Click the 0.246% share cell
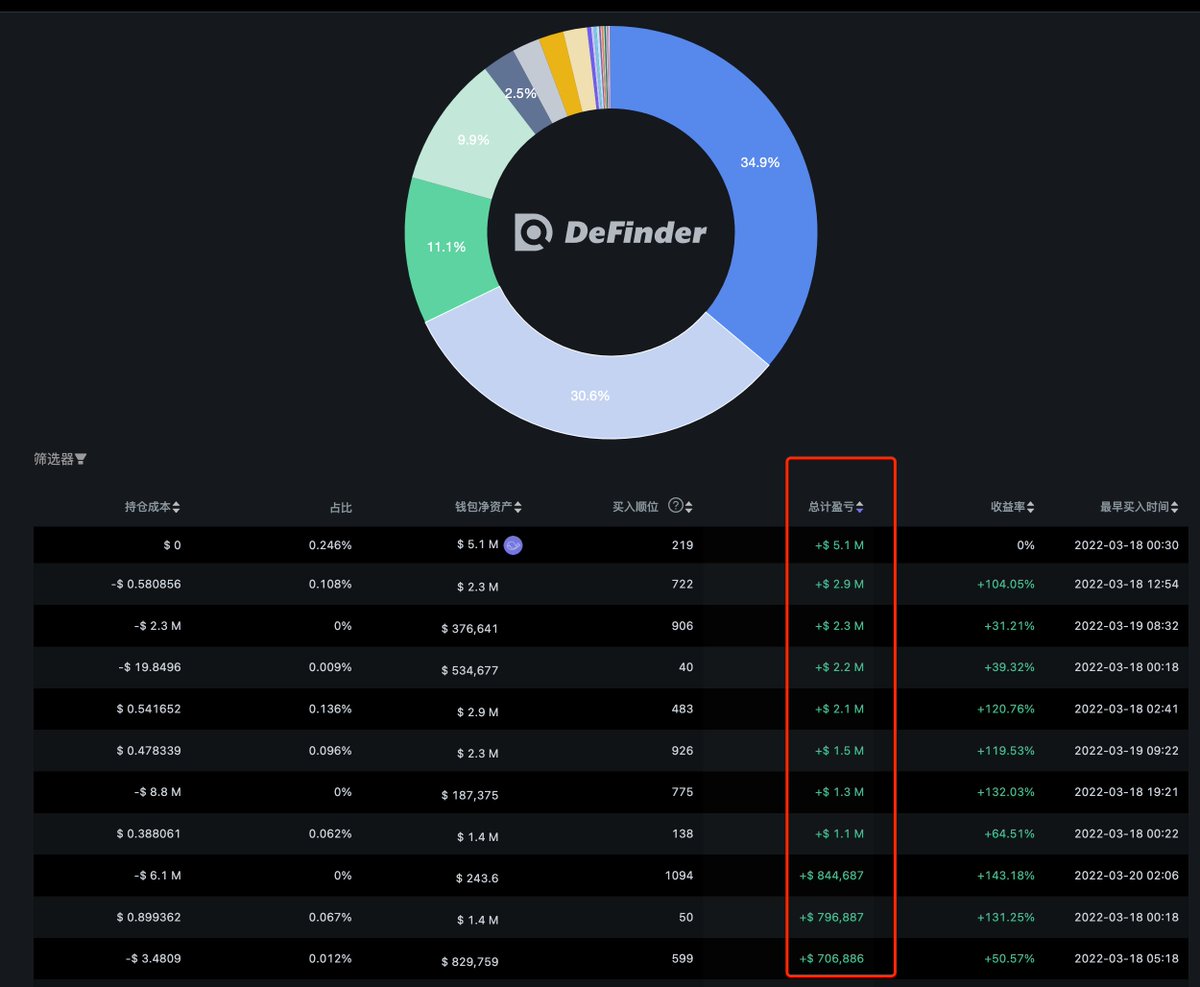This screenshot has height=987, width=1200. click(330, 545)
